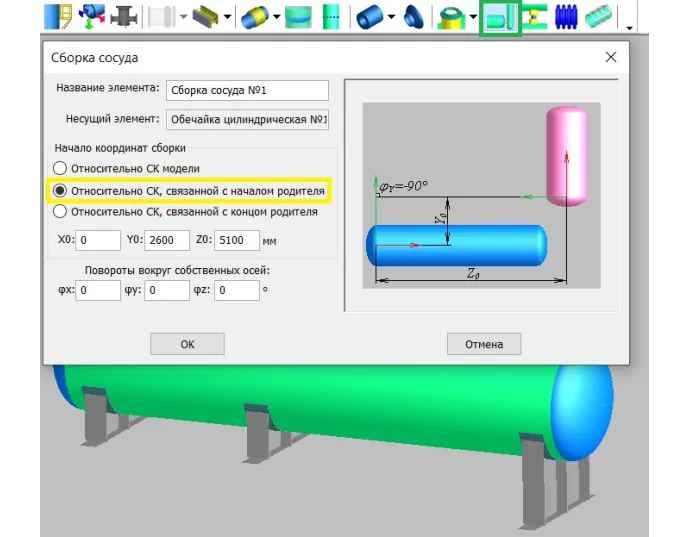This screenshot has width=688, height=537.
Task: Expand dropdown arrow beside saddle support icon
Action: pos(229,18)
